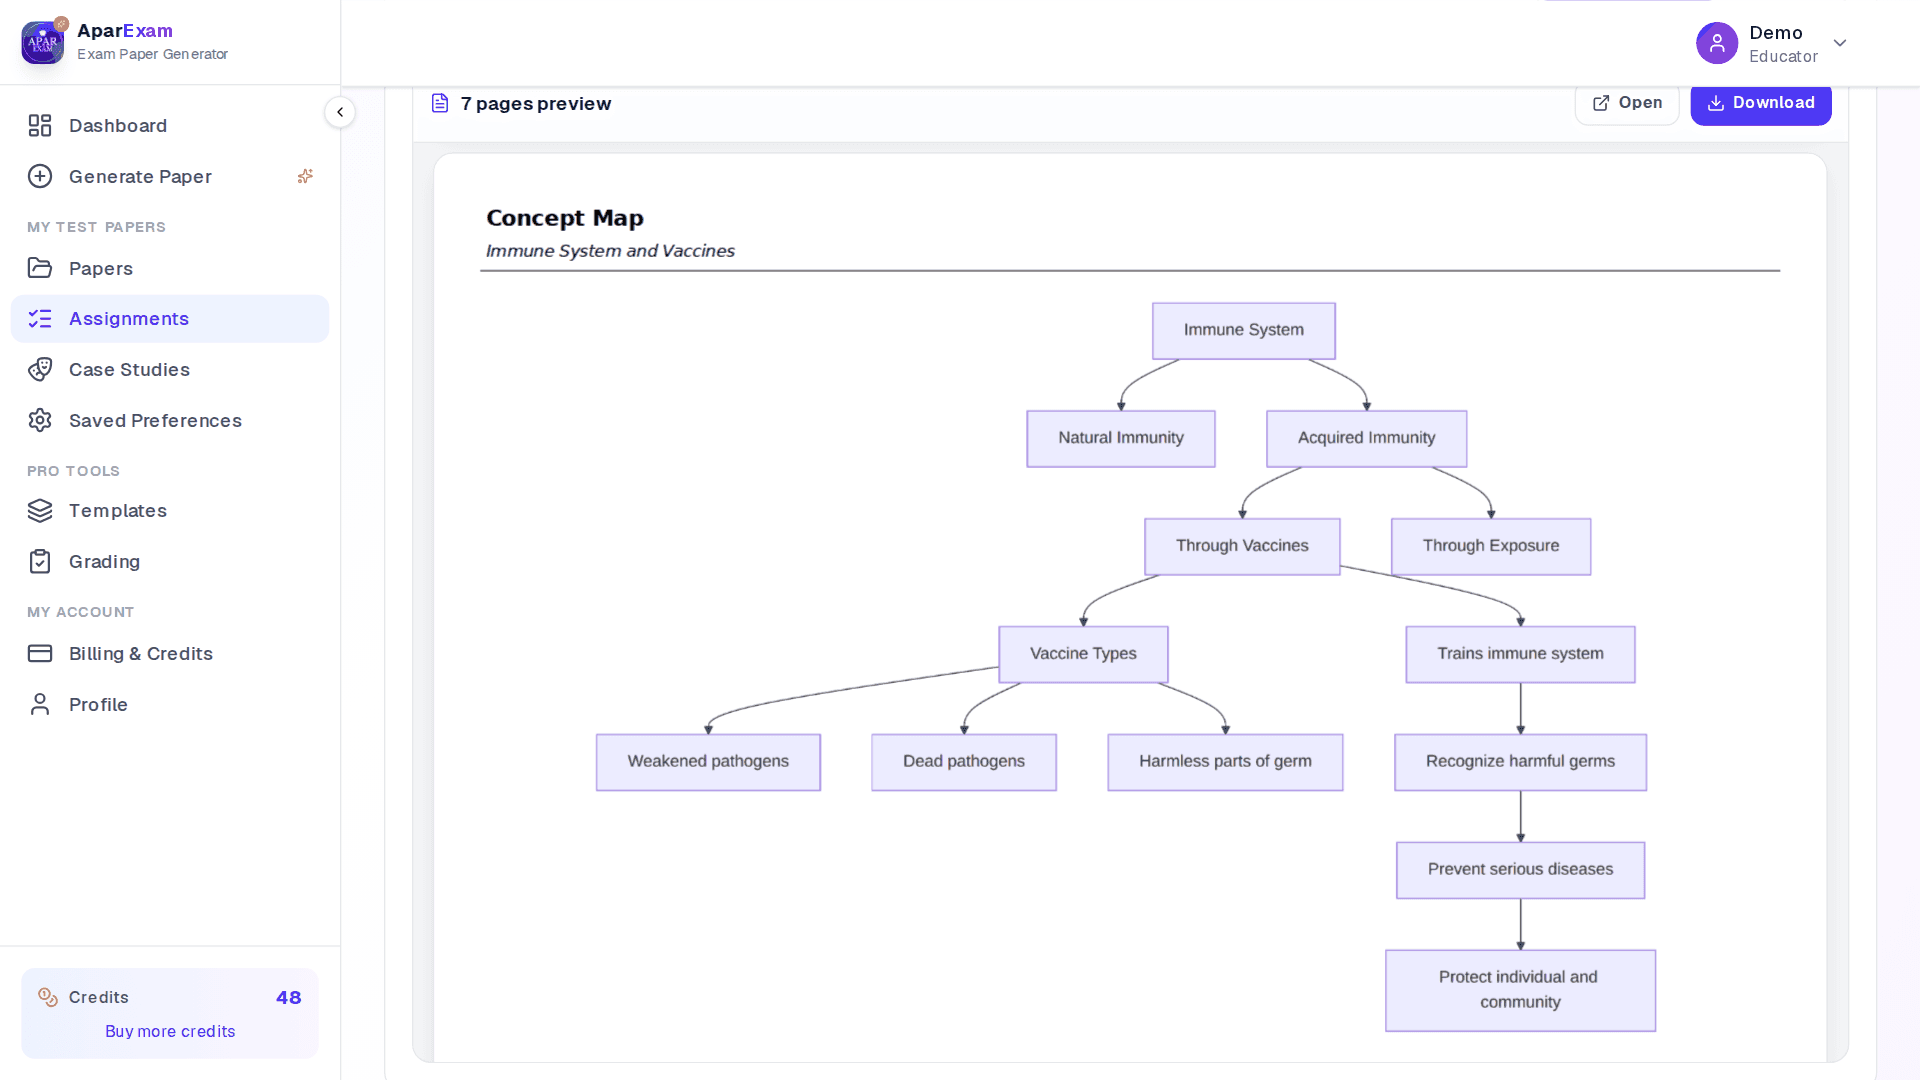The width and height of the screenshot is (1920, 1080).
Task: Click the Concept Map heading
Action: (565, 218)
